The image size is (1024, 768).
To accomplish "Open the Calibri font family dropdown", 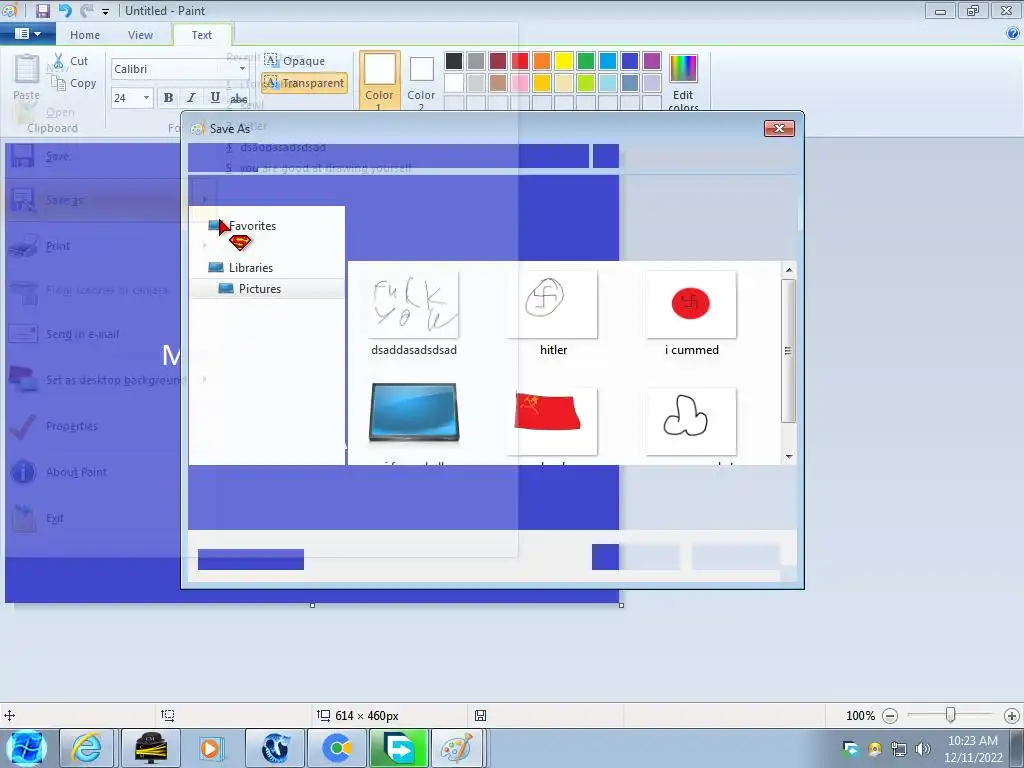I will pos(242,69).
